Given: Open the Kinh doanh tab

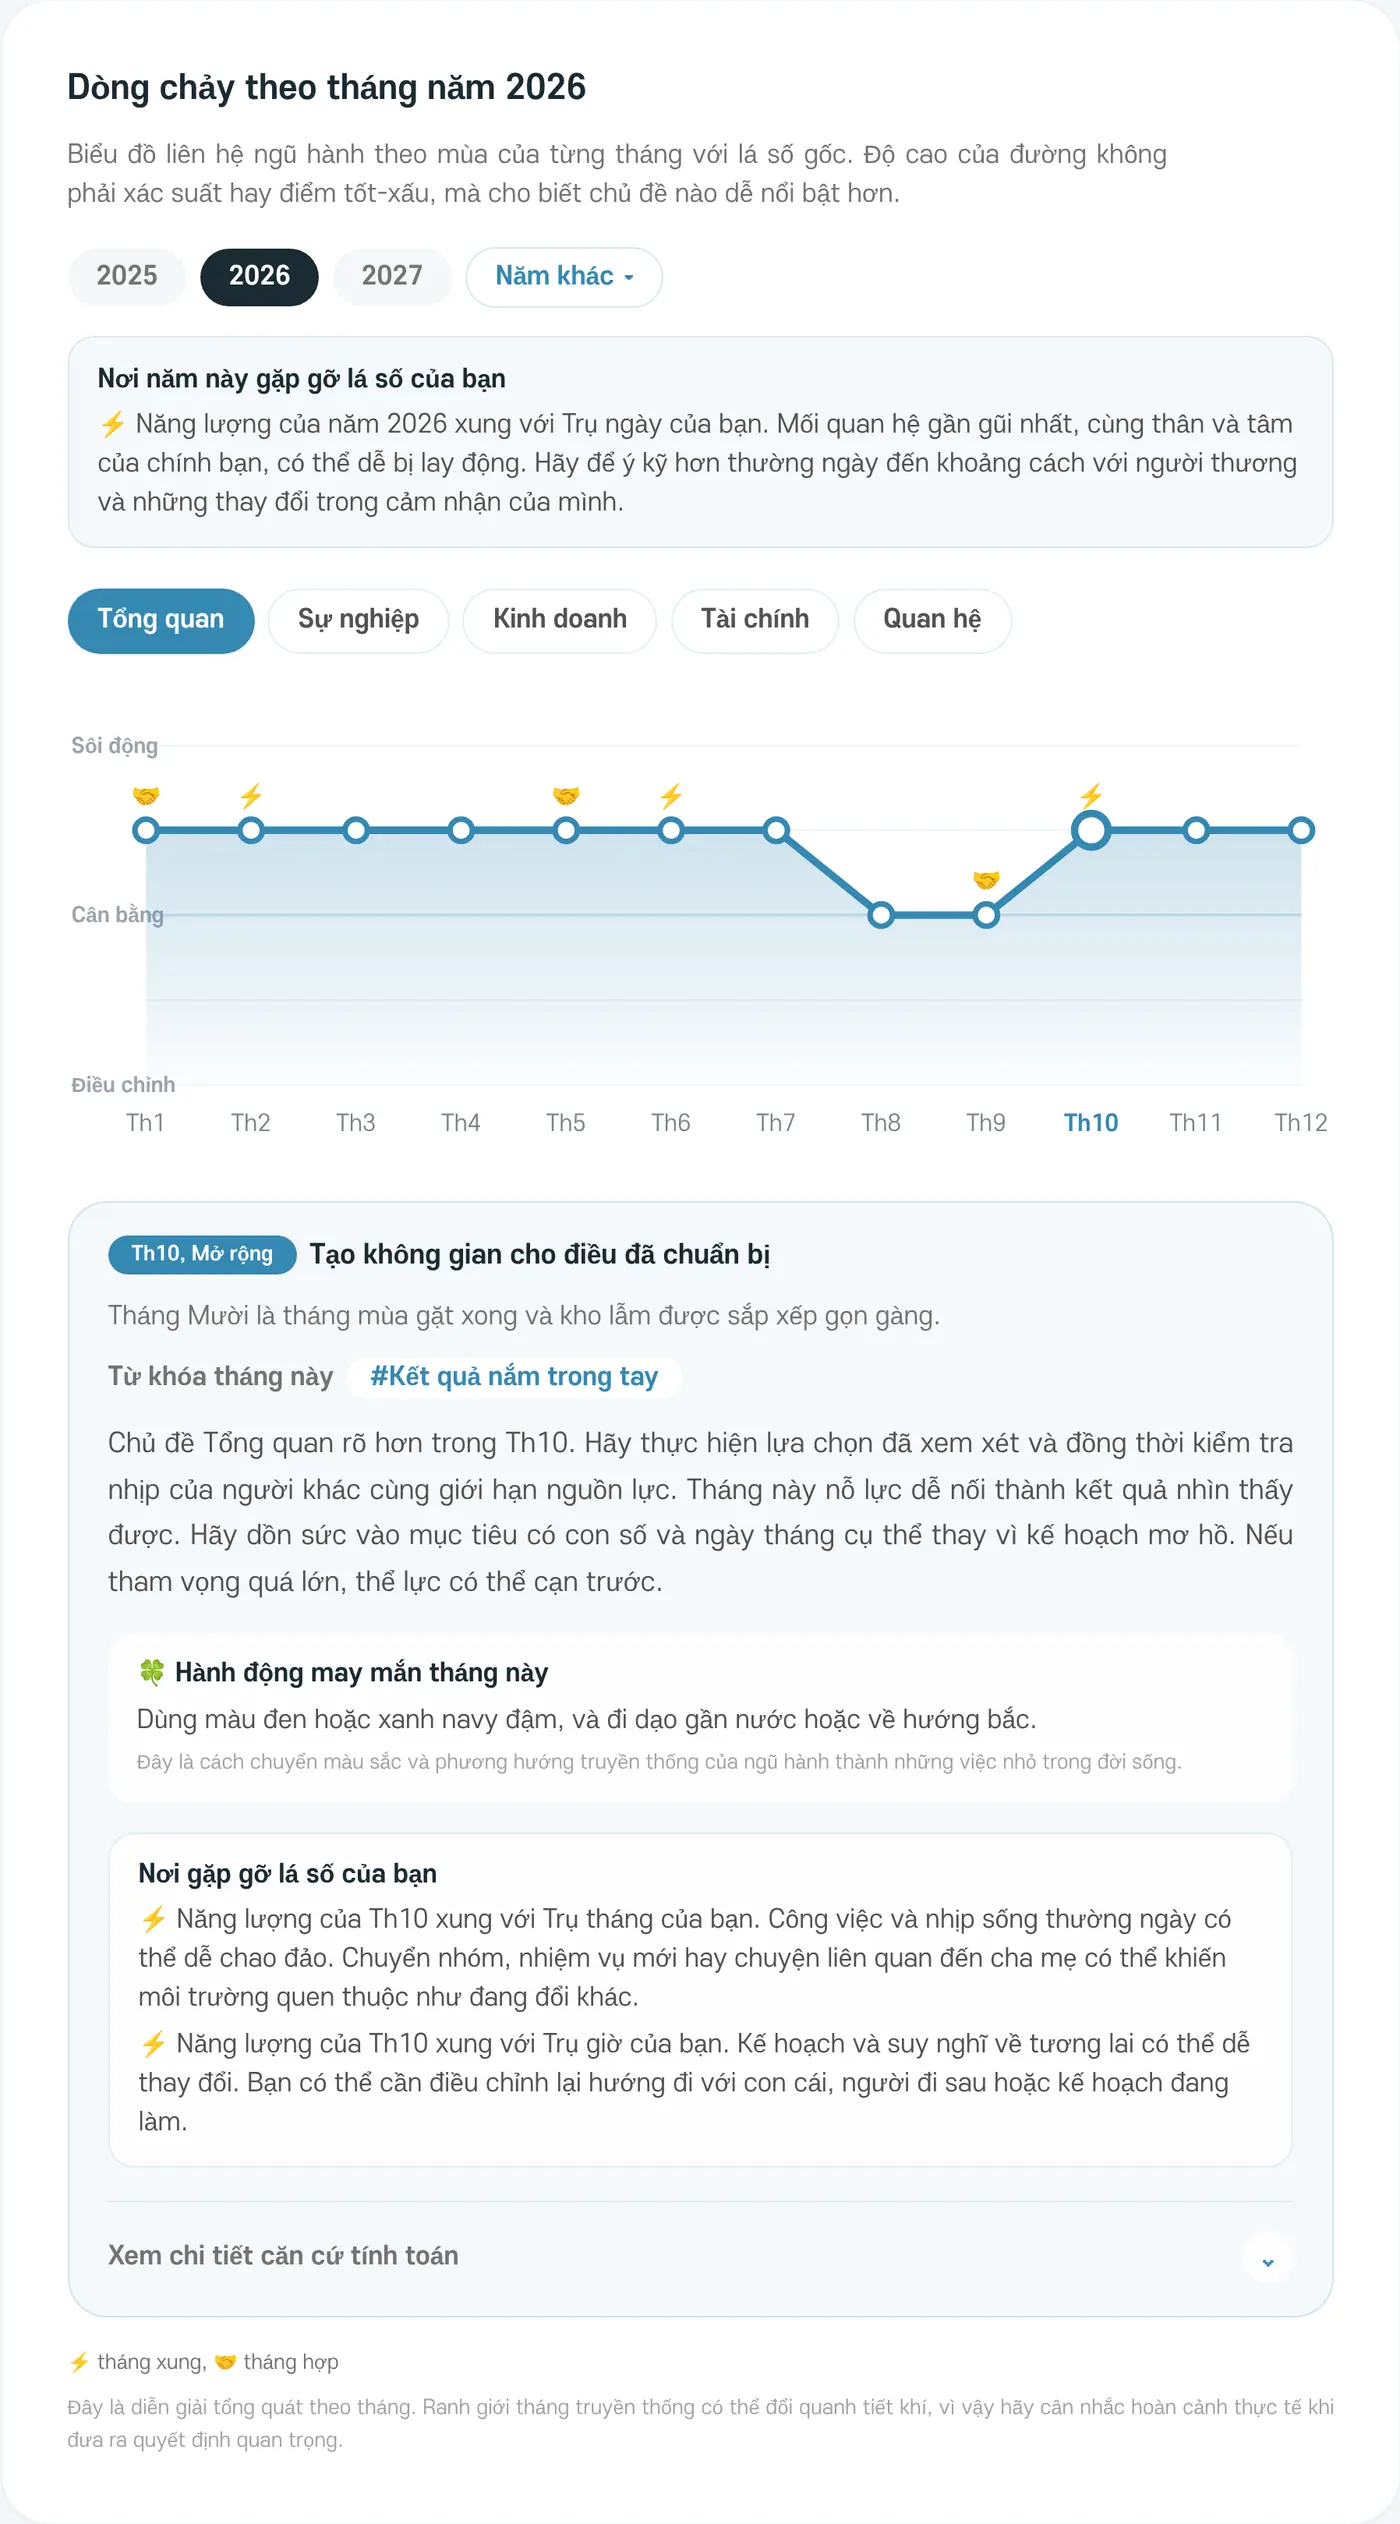Looking at the screenshot, I should pyautogui.click(x=560, y=620).
